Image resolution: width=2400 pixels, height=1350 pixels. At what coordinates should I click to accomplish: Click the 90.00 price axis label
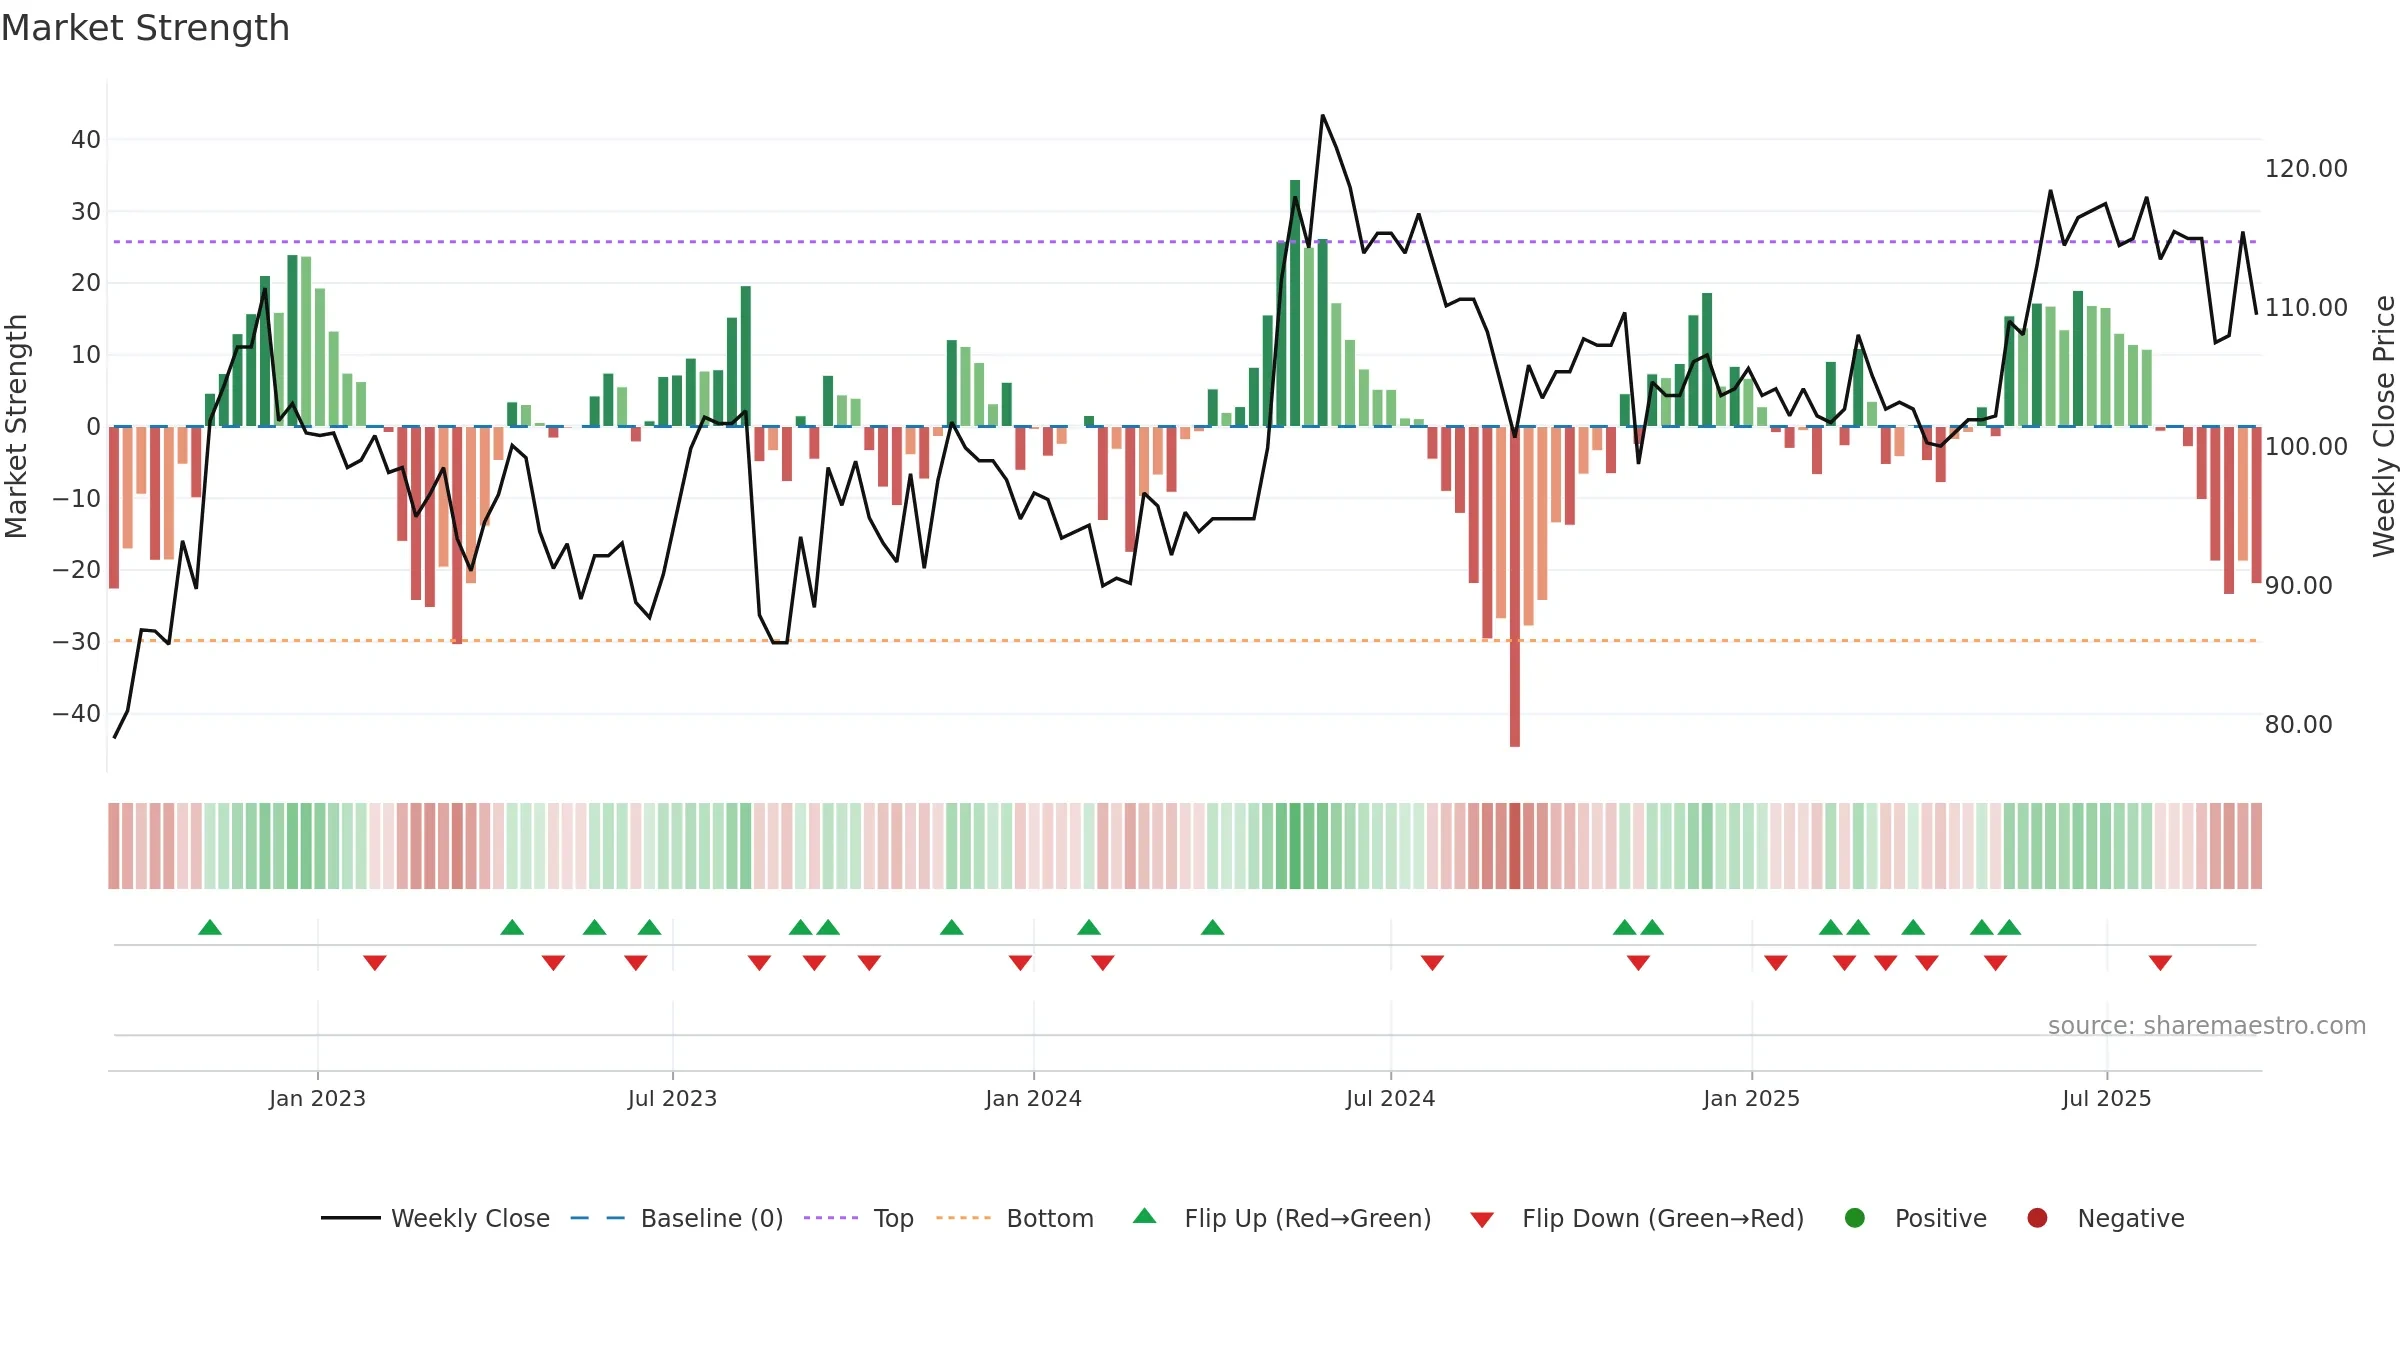(x=2298, y=585)
